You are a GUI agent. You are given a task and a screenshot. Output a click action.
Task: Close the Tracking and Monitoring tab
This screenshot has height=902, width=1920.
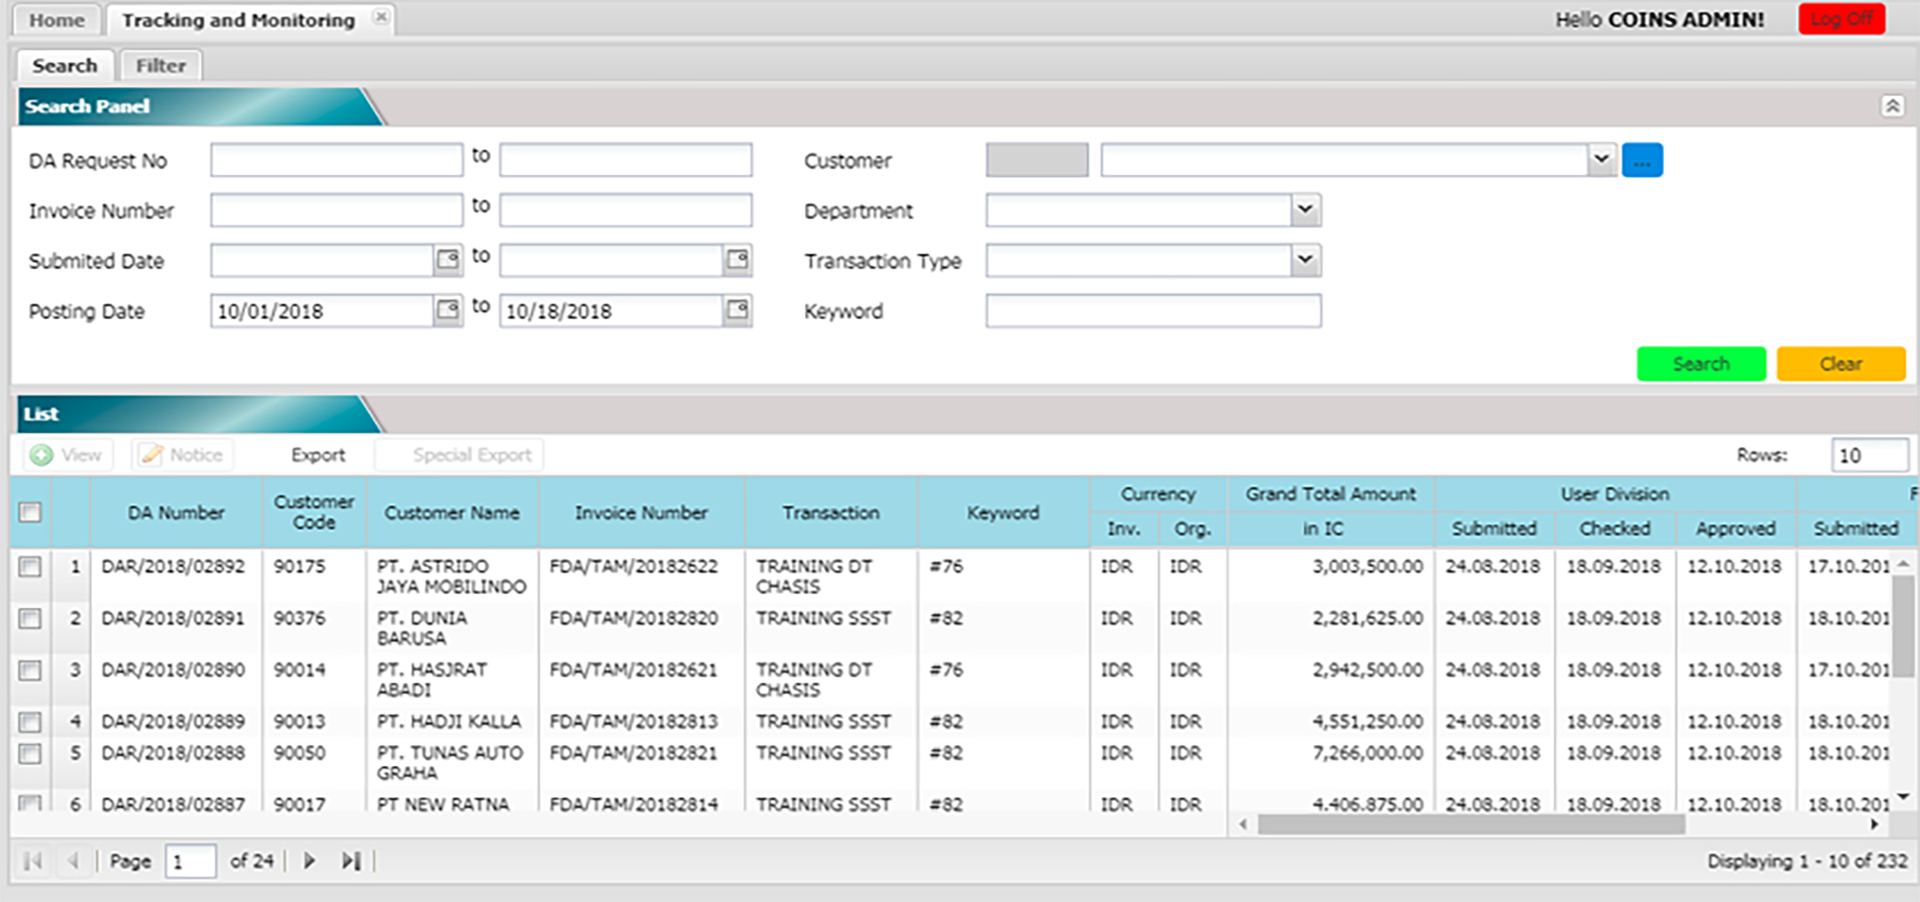(380, 17)
